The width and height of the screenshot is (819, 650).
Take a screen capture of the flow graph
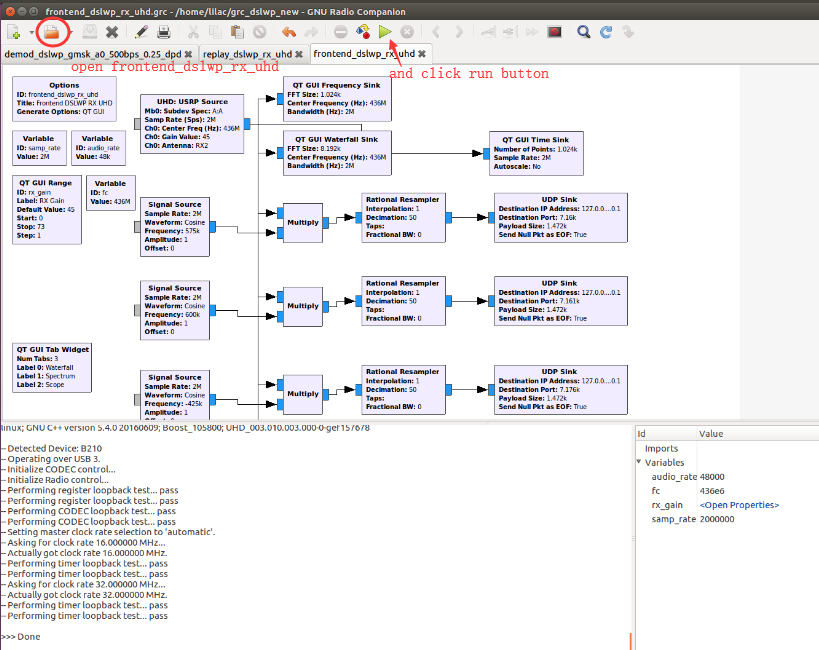coord(555,32)
